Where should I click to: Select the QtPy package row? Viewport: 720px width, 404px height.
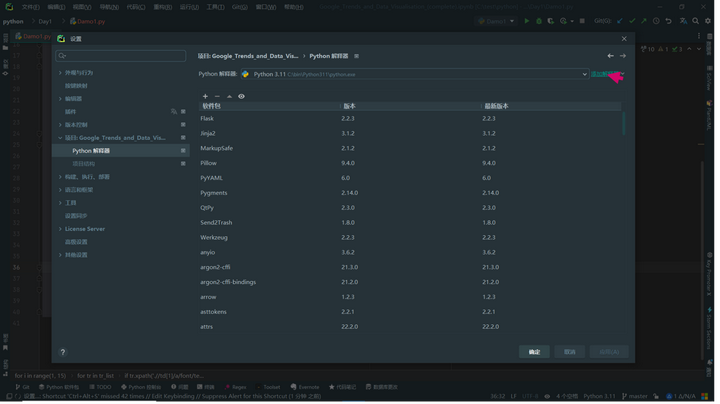410,208
